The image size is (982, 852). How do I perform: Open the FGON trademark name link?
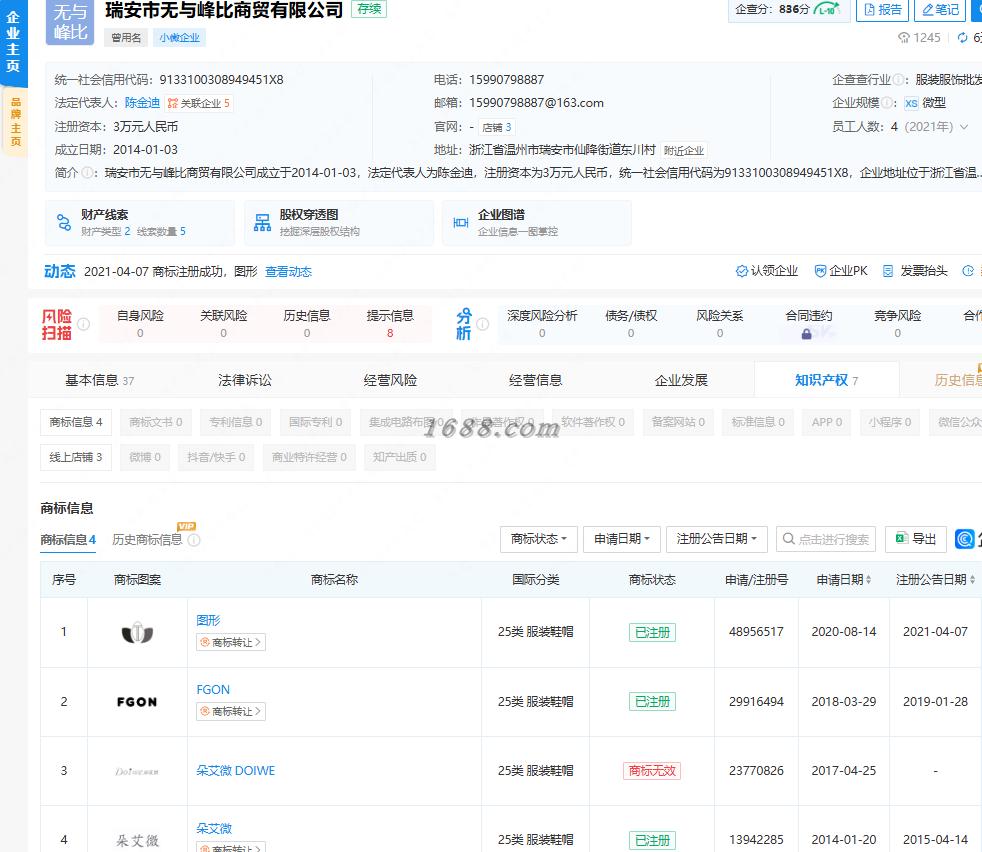pos(213,690)
